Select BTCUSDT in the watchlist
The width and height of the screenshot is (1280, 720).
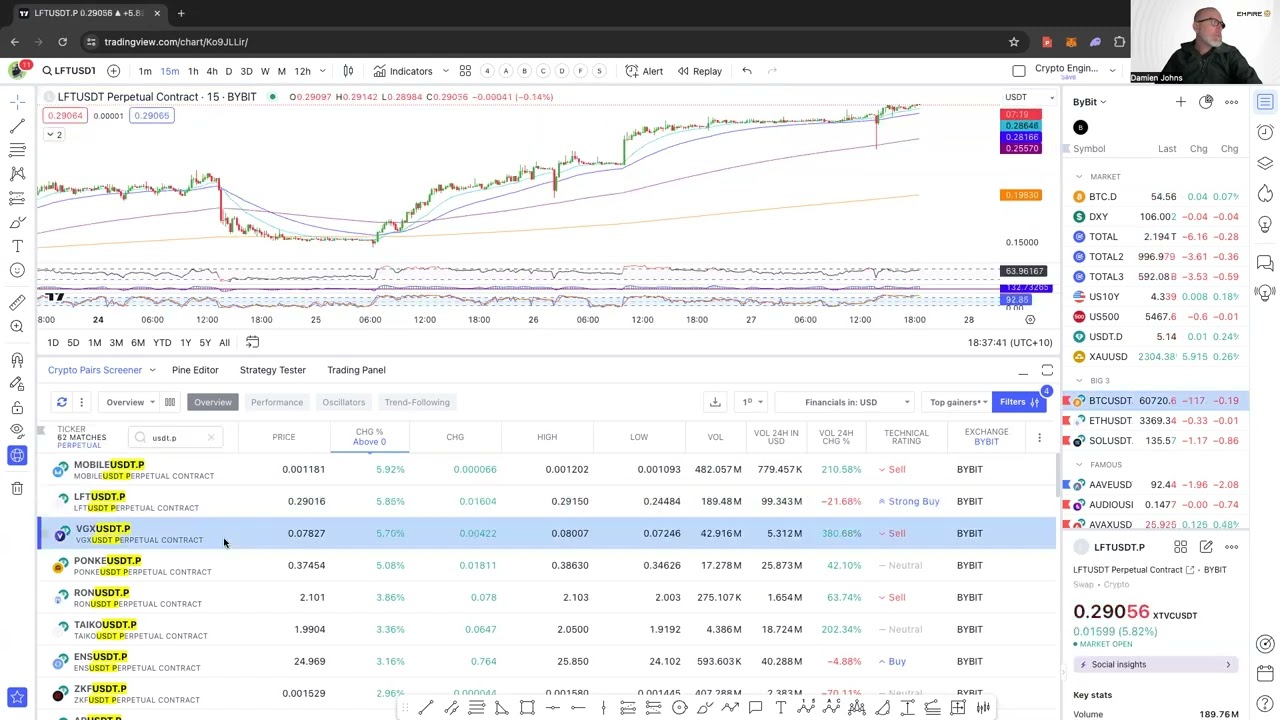pos(1155,400)
